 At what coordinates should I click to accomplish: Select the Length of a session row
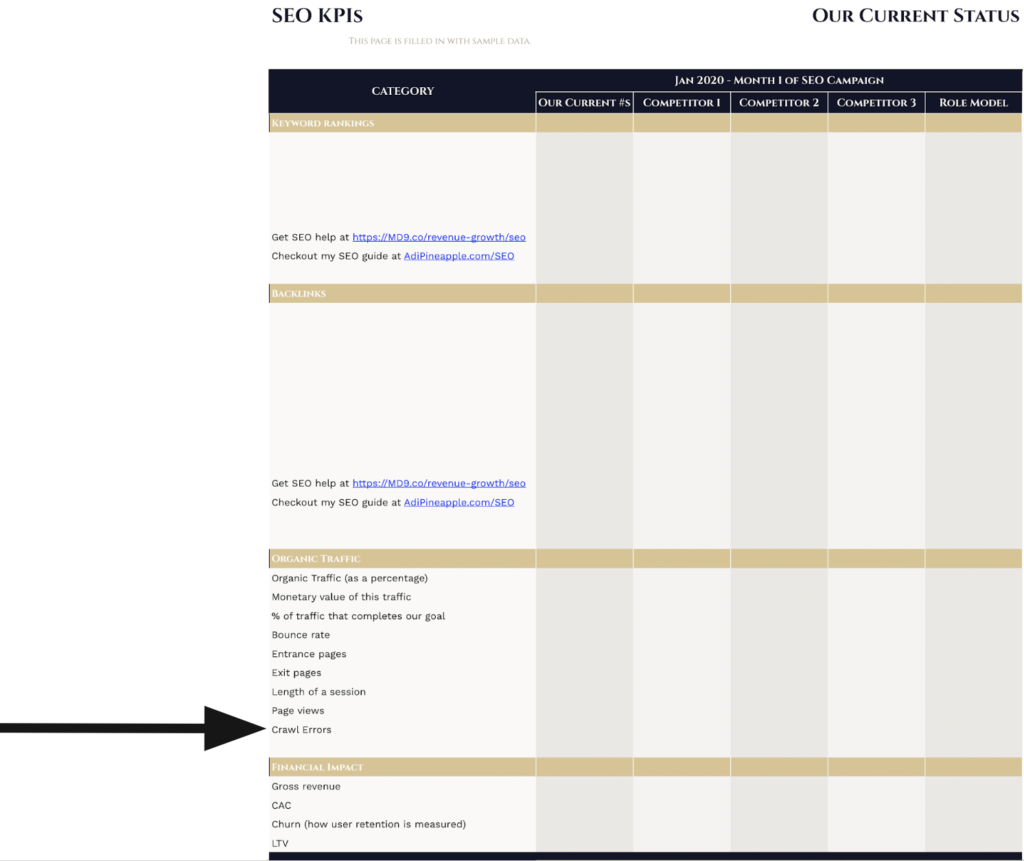[x=645, y=692]
